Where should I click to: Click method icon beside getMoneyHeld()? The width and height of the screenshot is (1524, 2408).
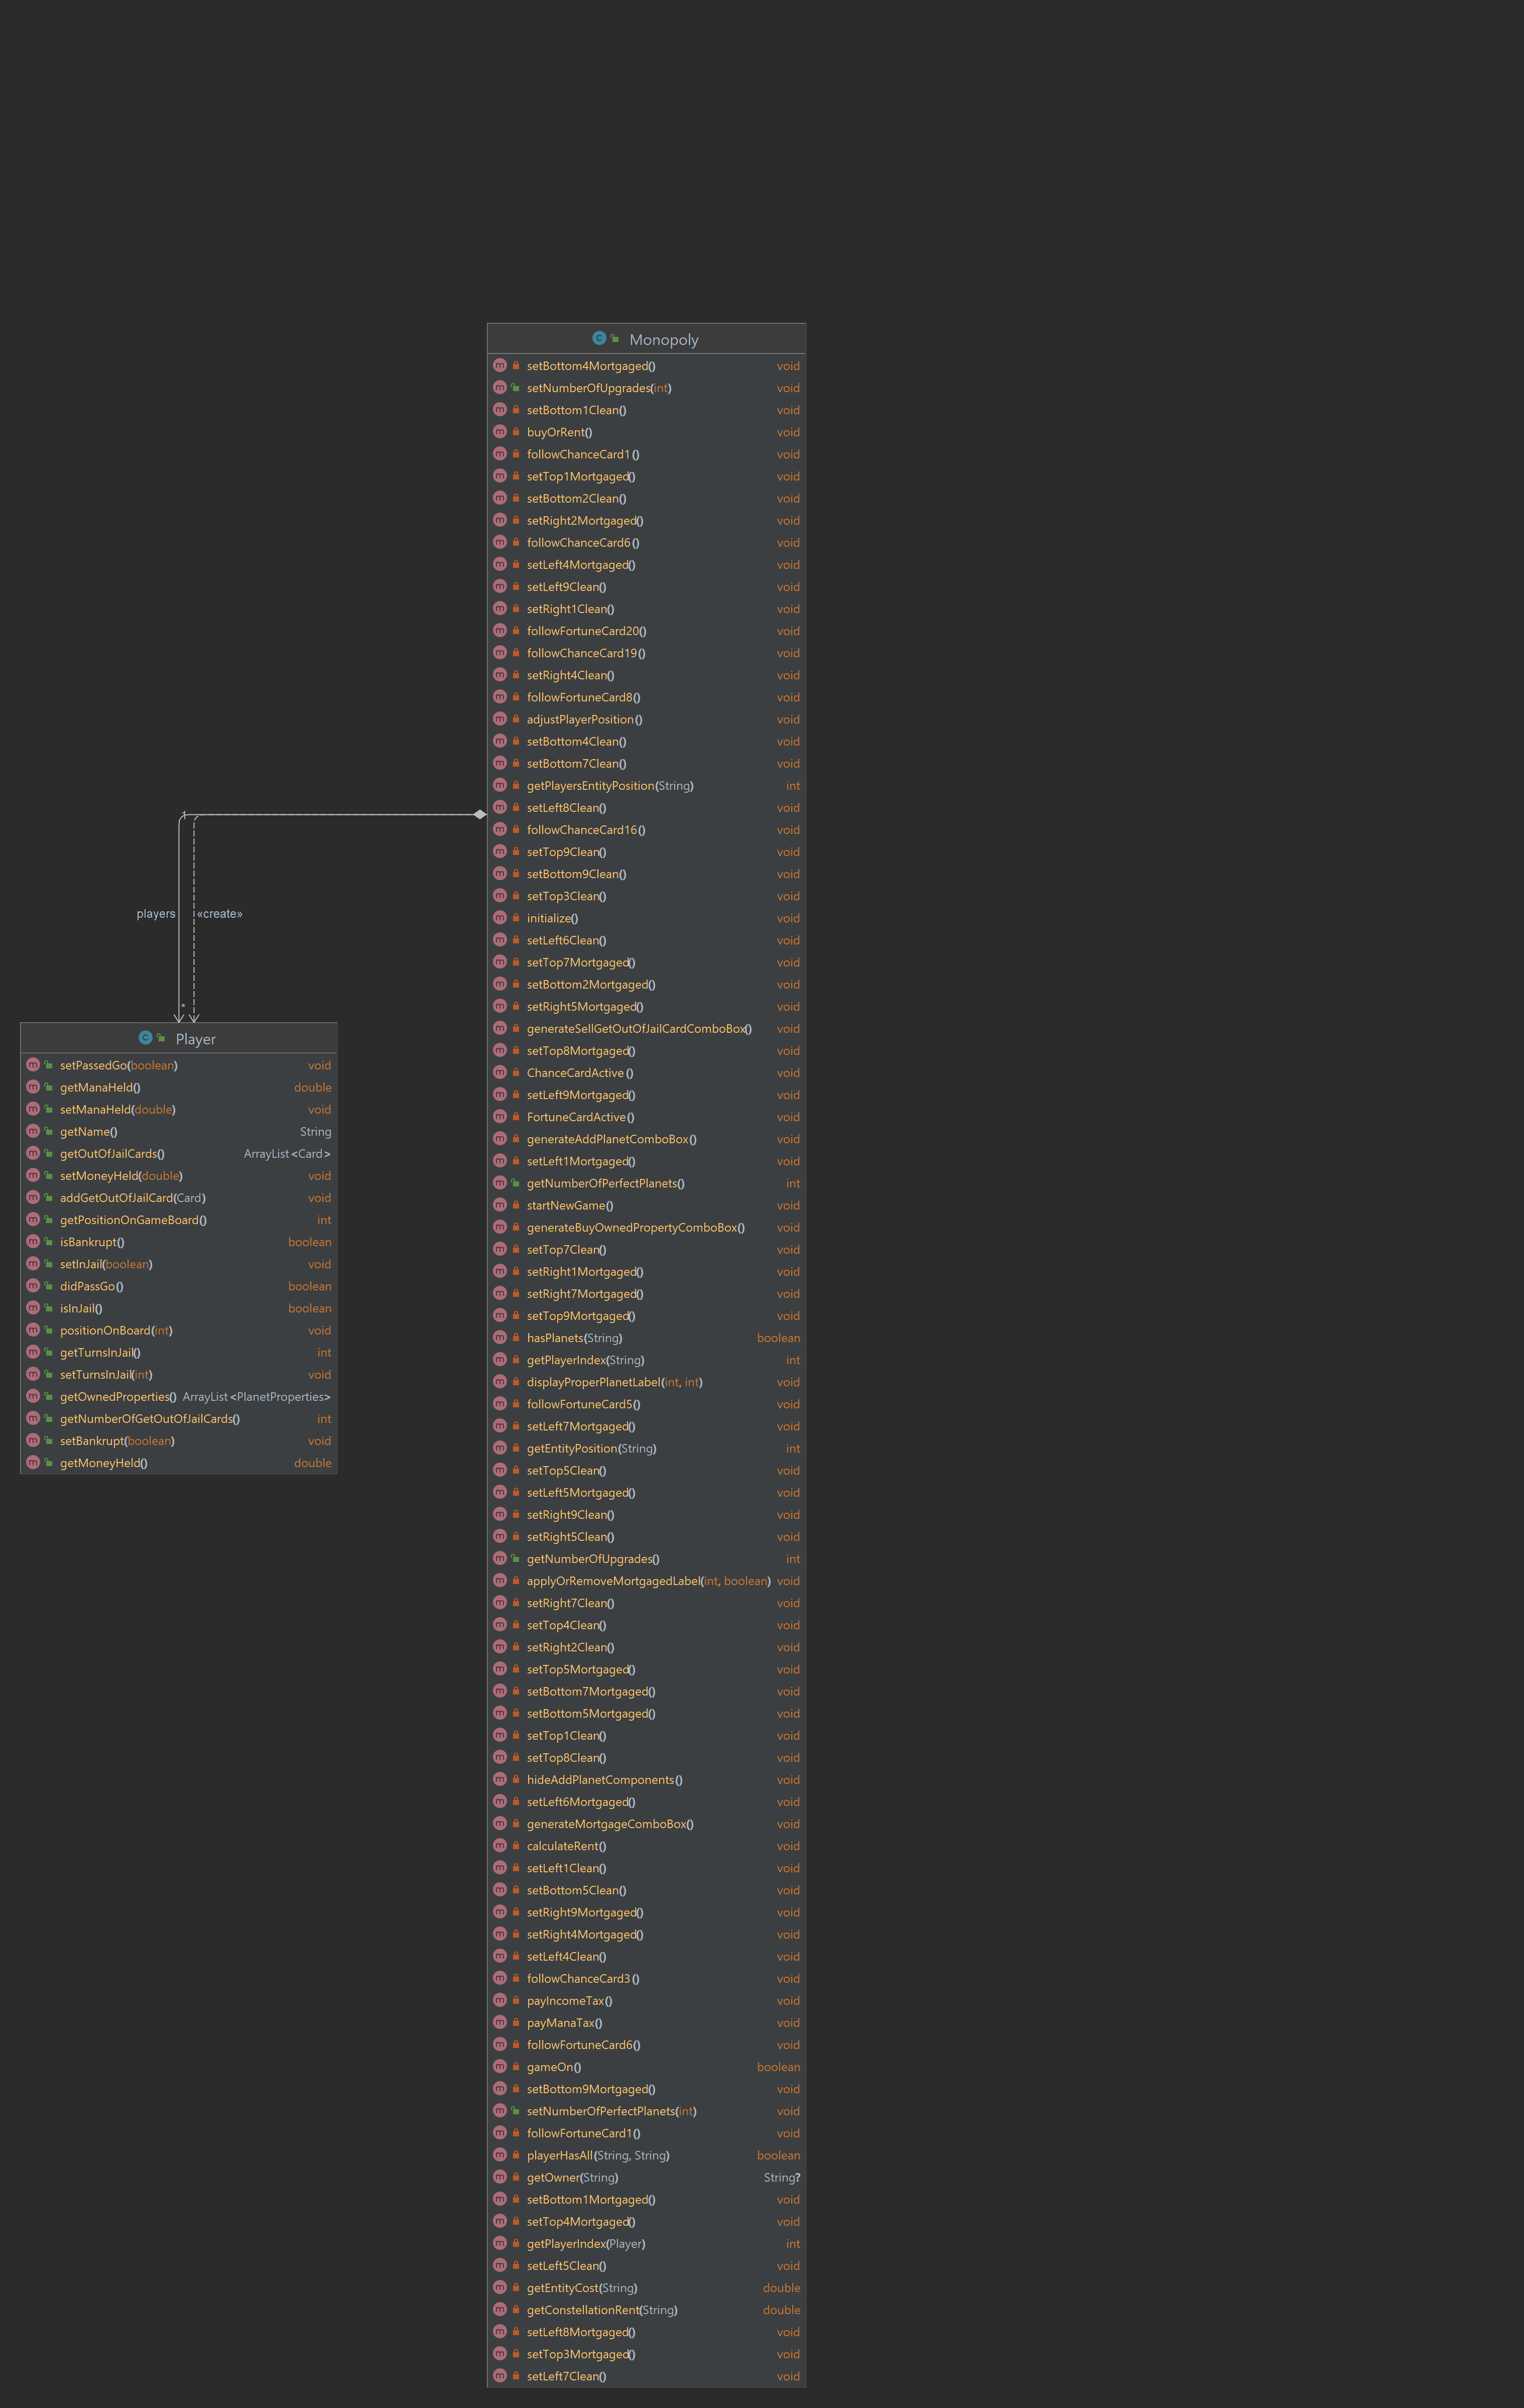[x=33, y=1463]
